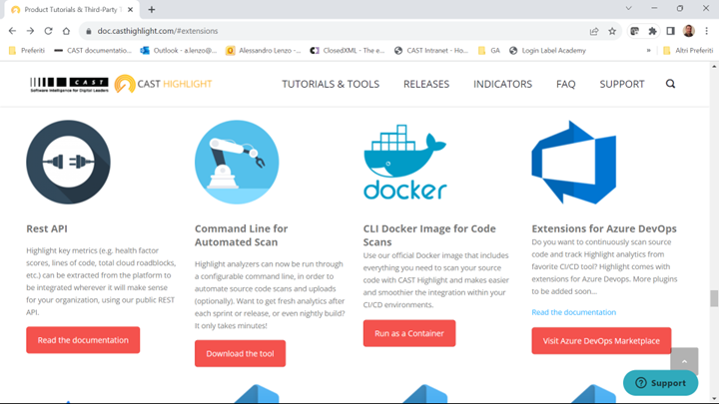The width and height of the screenshot is (719, 404).
Task: Click the padlock site info icon
Action: [x=88, y=31]
